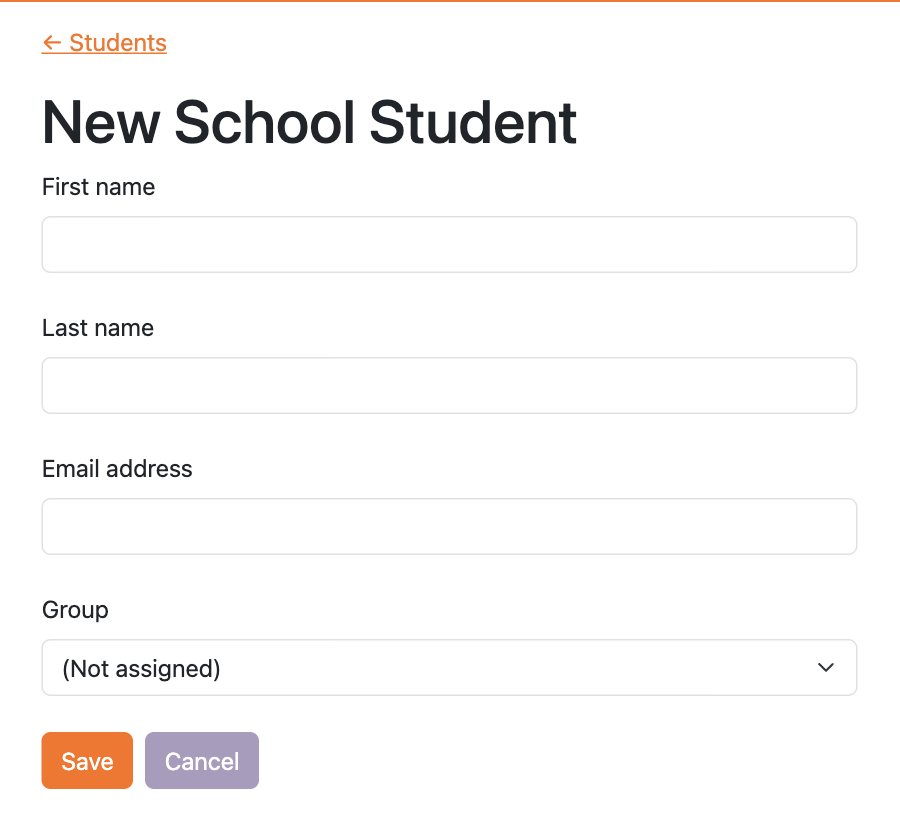Cancel creating the student
Screen dimensions: 900x813
point(202,761)
